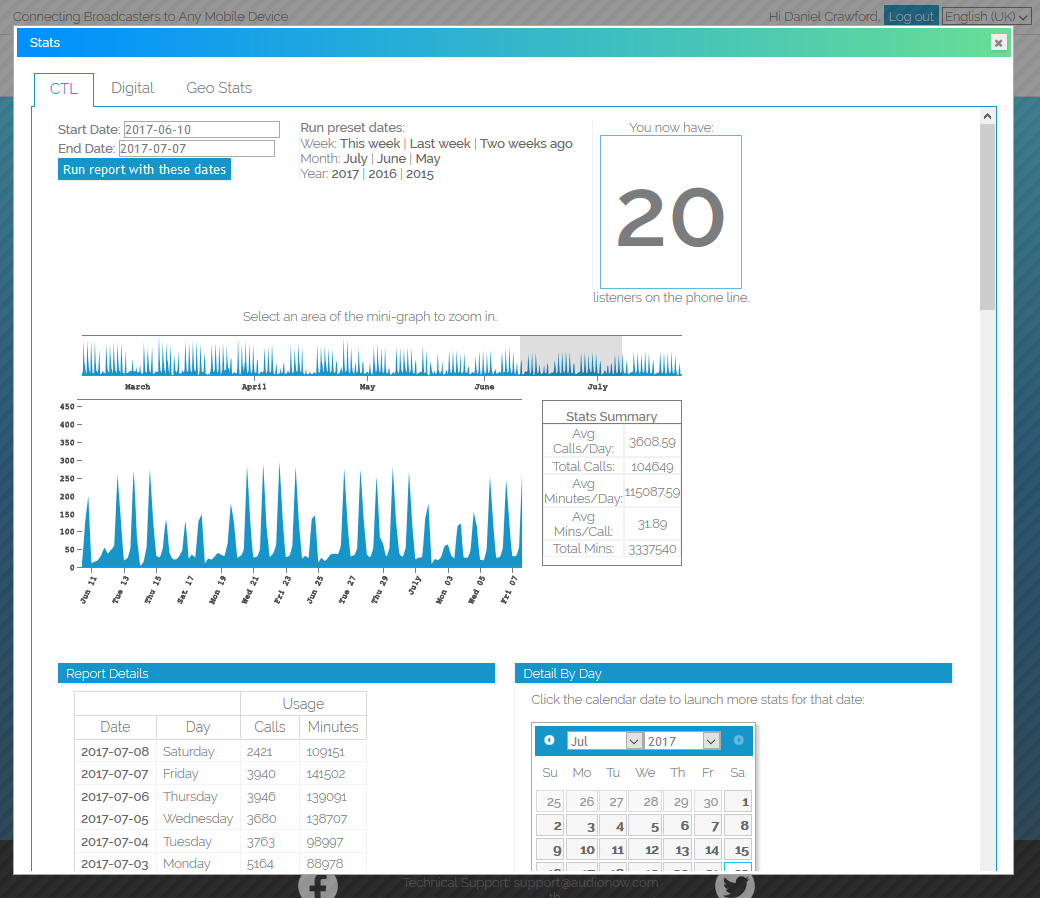This screenshot has height=898, width=1040.
Task: Select calendar day 13
Action: coord(677,850)
